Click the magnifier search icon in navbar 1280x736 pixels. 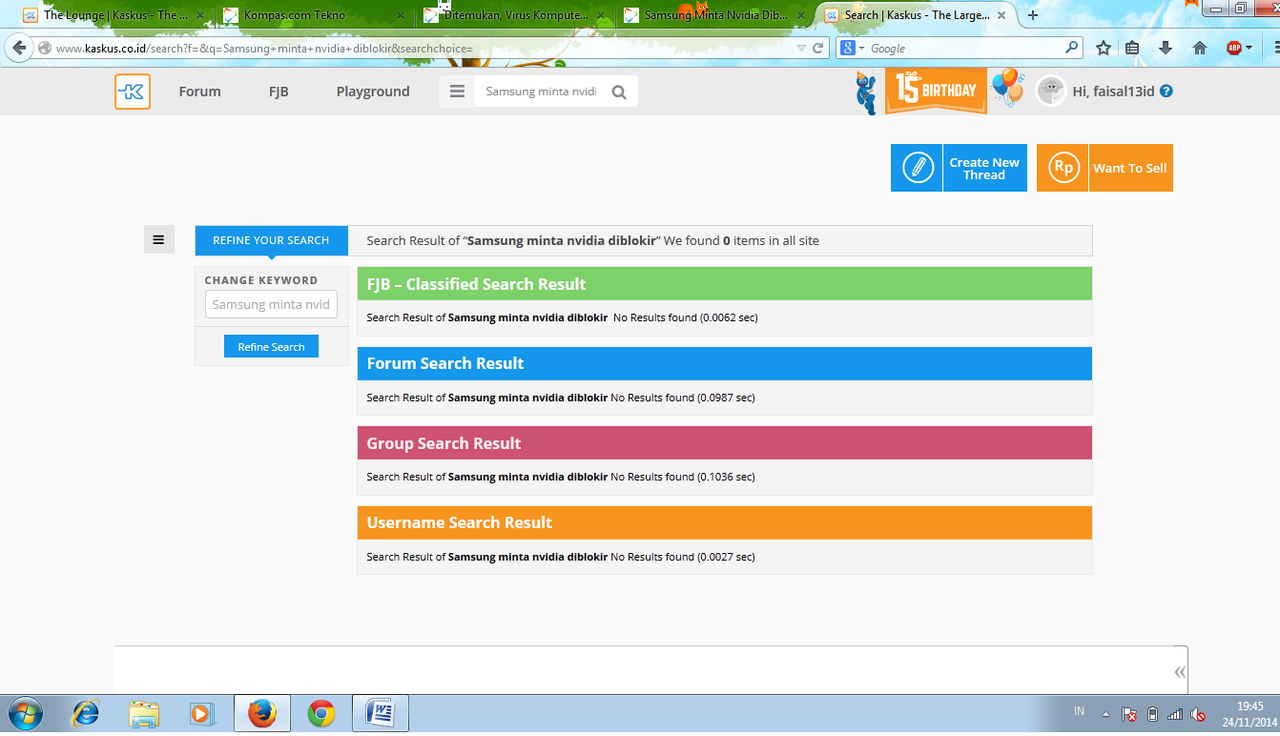[619, 92]
